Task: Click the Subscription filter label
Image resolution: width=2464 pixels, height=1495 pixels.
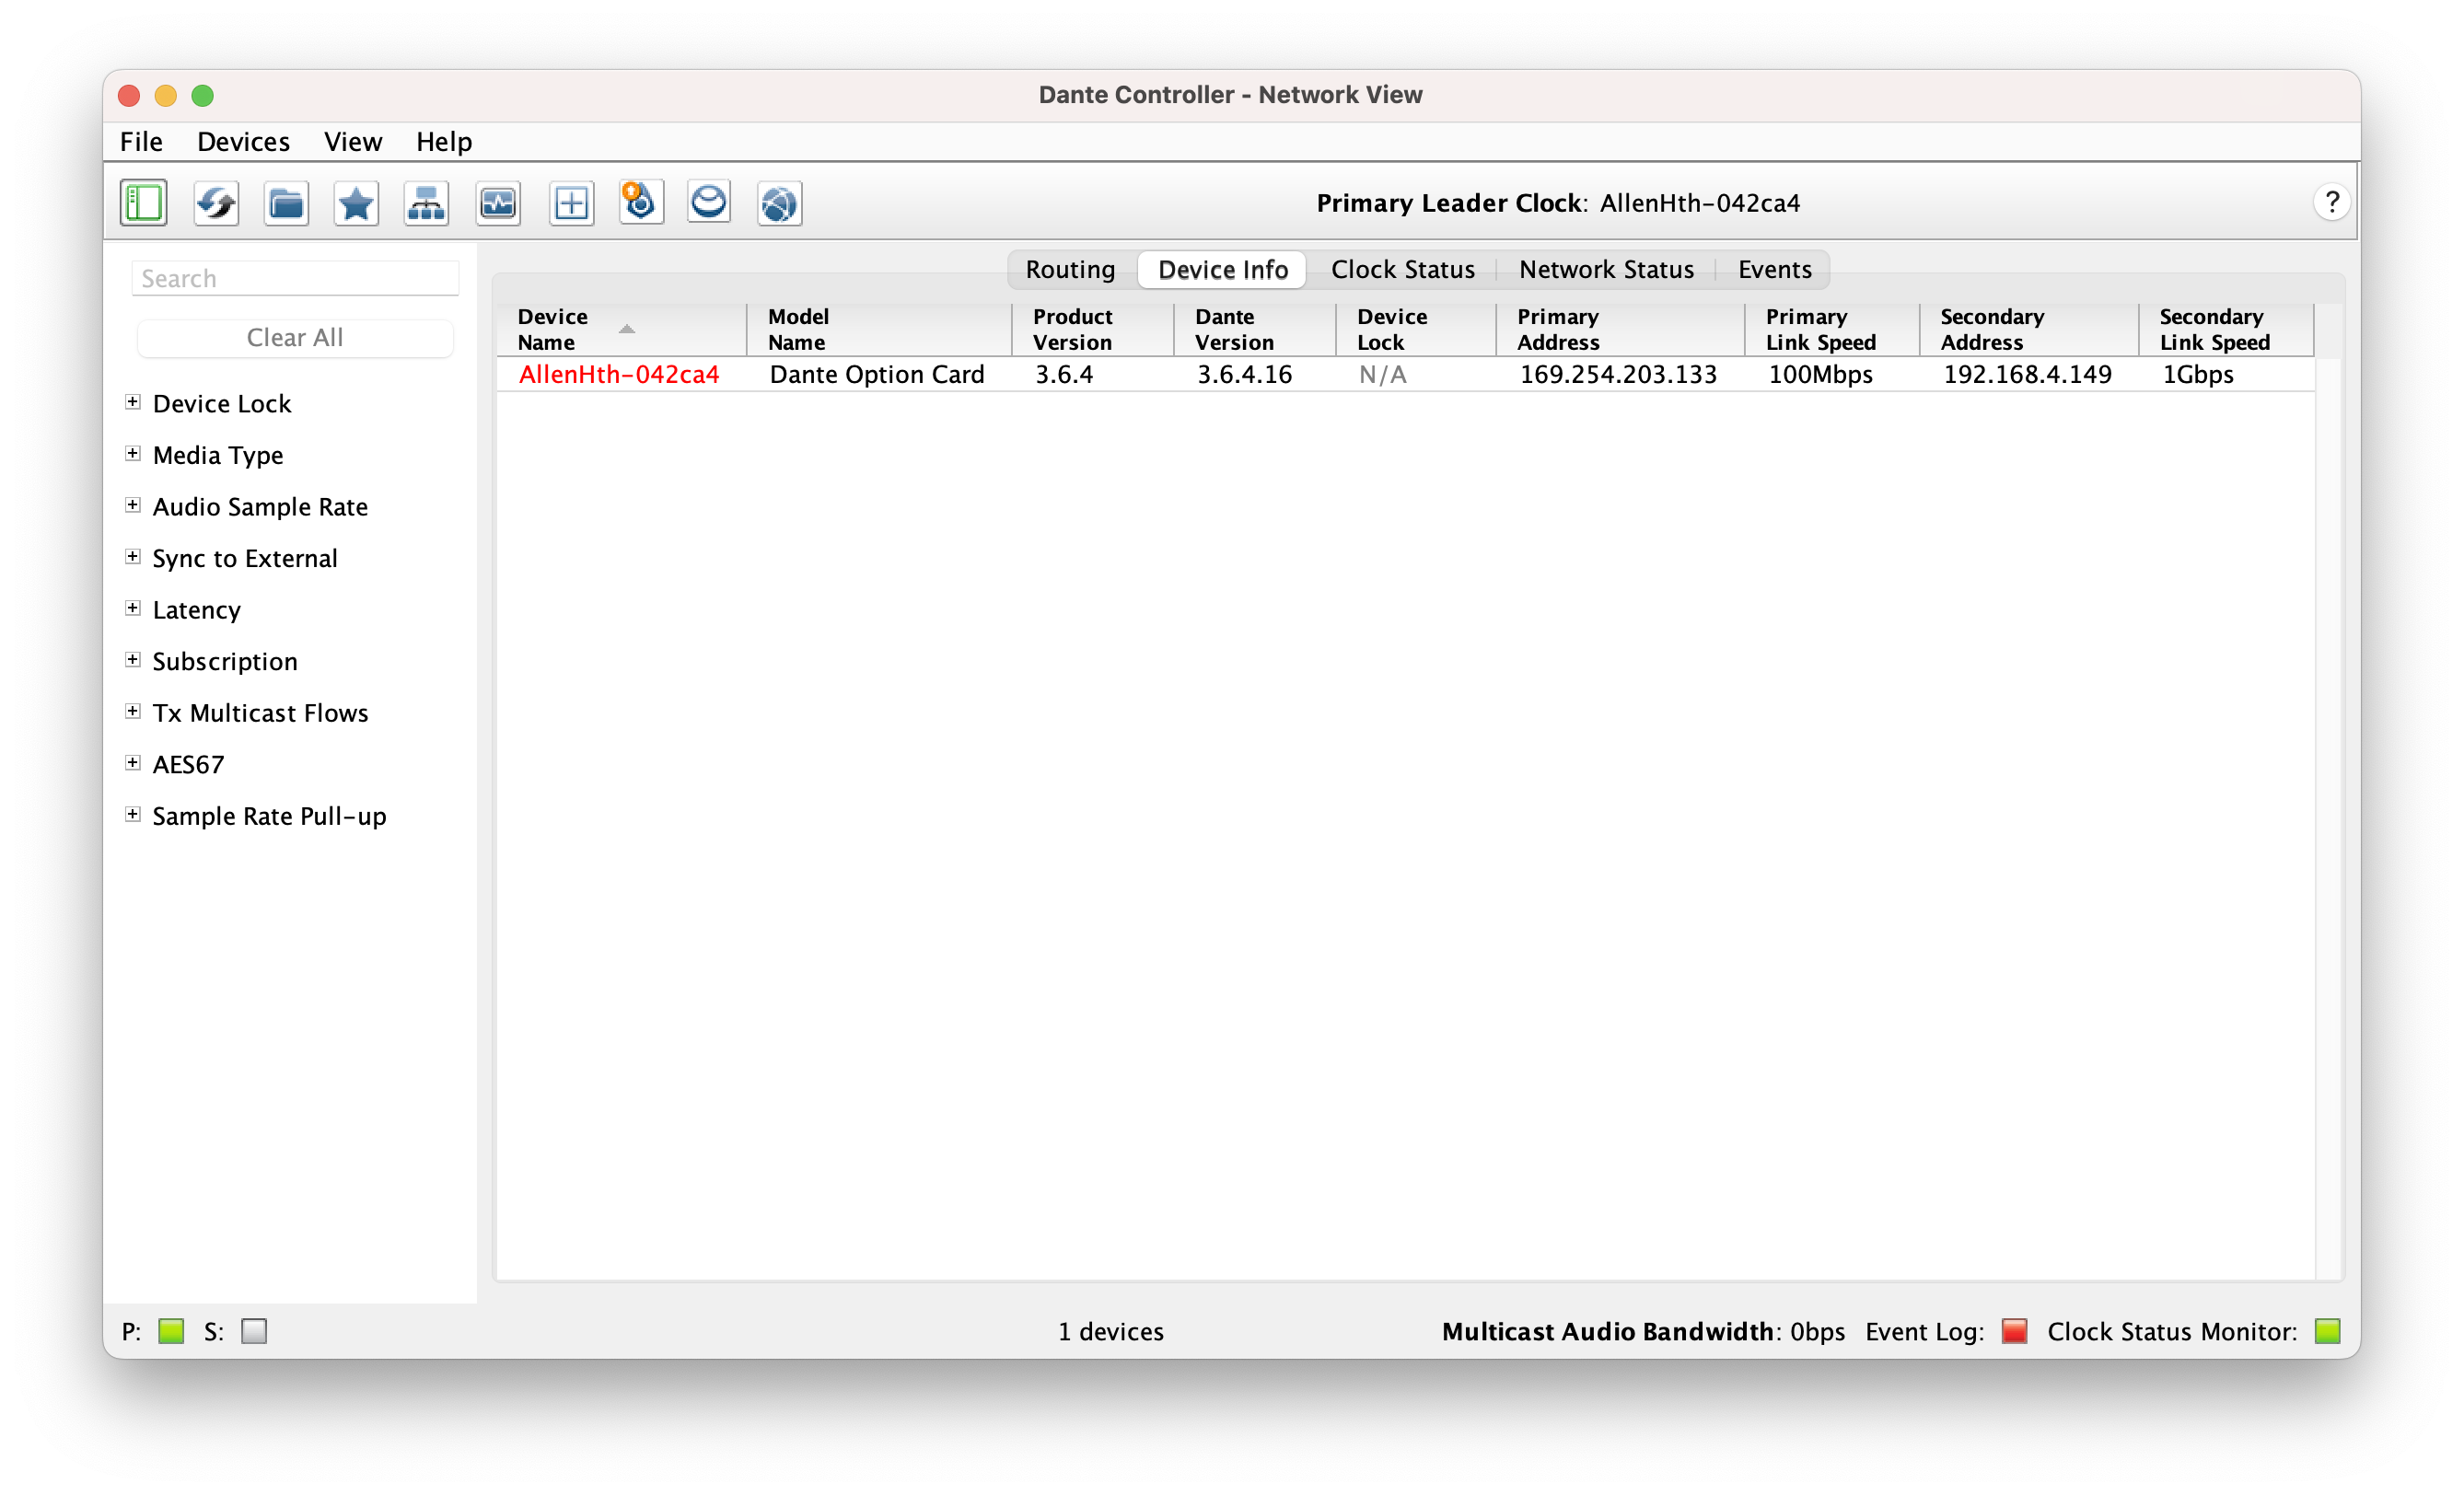Action: pyautogui.click(x=225, y=661)
